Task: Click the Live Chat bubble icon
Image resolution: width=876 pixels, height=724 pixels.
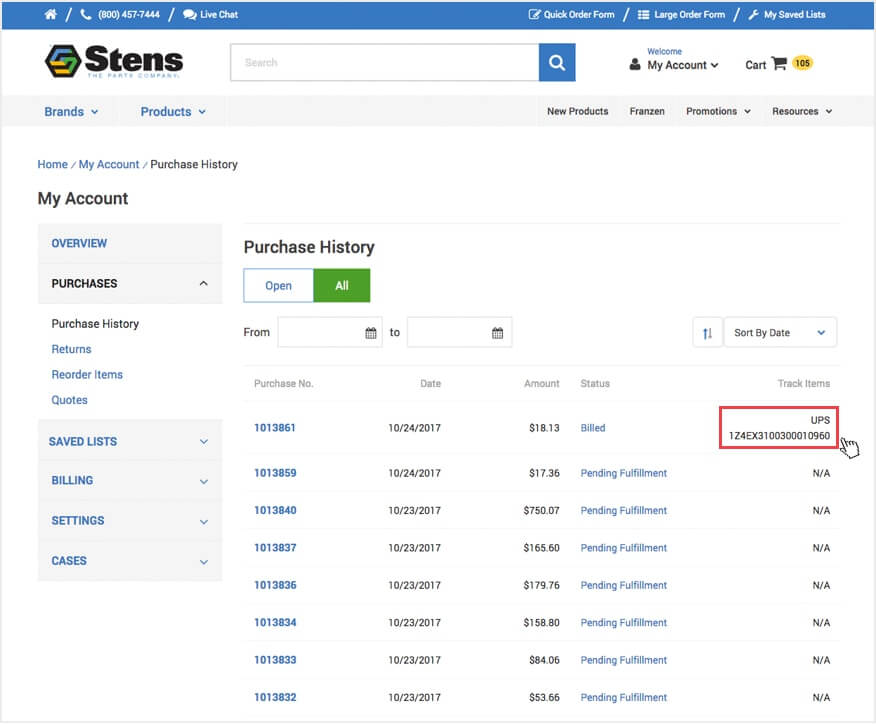Action: point(190,15)
